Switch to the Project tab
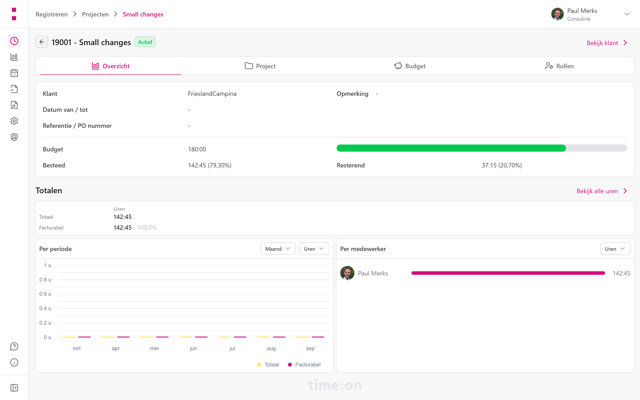This screenshot has height=400, width=640. [260, 66]
